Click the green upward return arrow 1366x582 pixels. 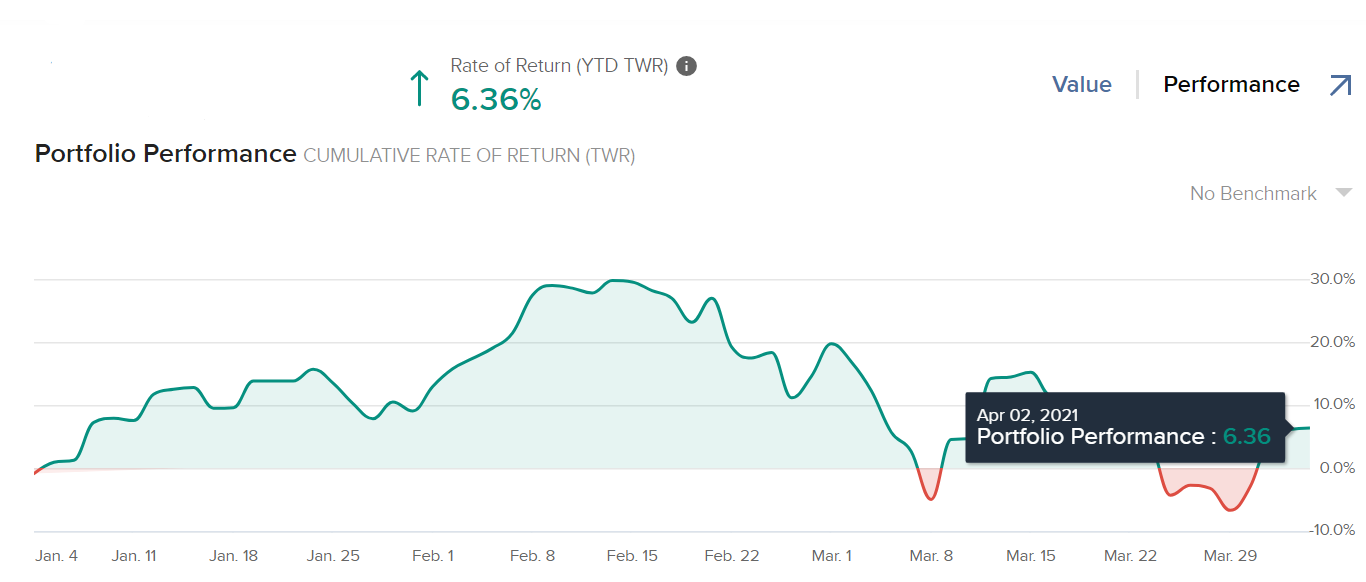coord(420,88)
